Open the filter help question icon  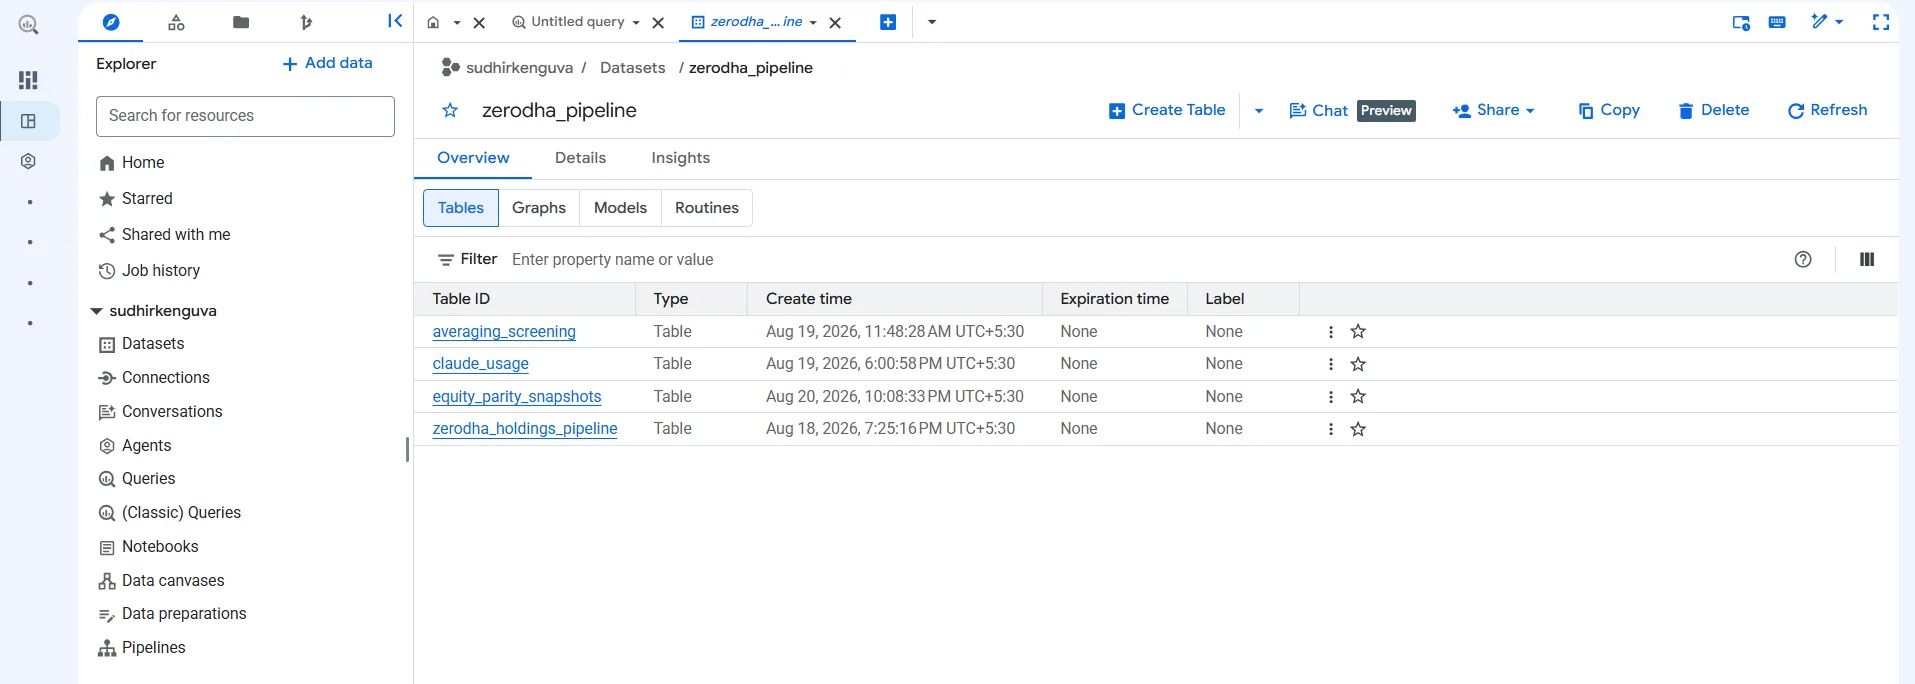point(1803,260)
